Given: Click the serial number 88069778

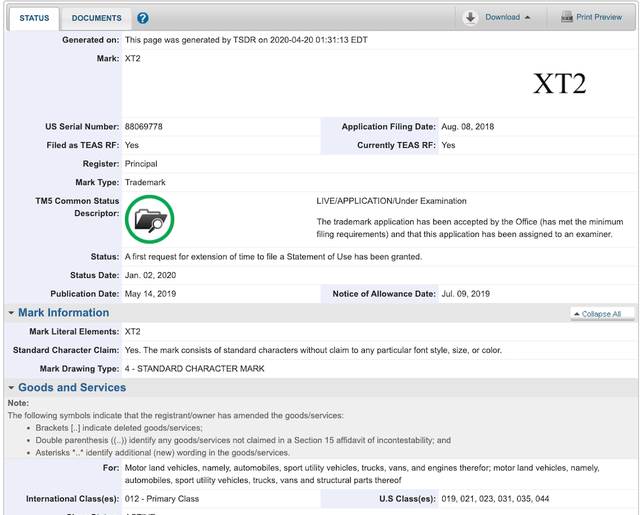Looking at the screenshot, I should (x=144, y=127).
